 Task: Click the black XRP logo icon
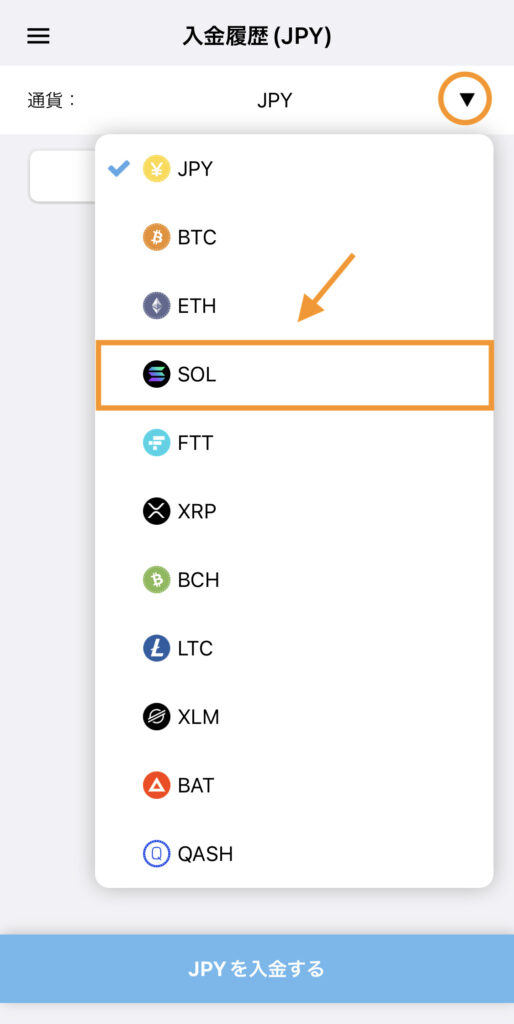156,511
